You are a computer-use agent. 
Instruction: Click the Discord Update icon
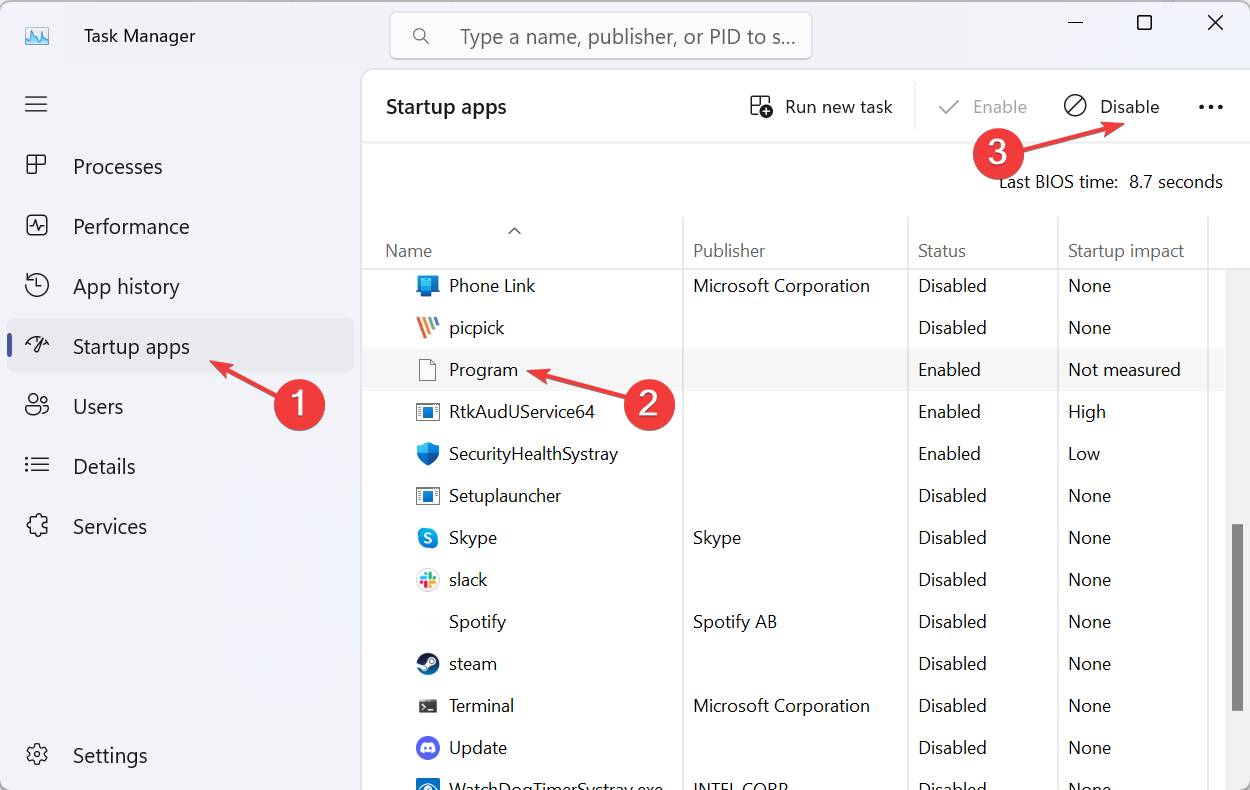pyautogui.click(x=428, y=748)
